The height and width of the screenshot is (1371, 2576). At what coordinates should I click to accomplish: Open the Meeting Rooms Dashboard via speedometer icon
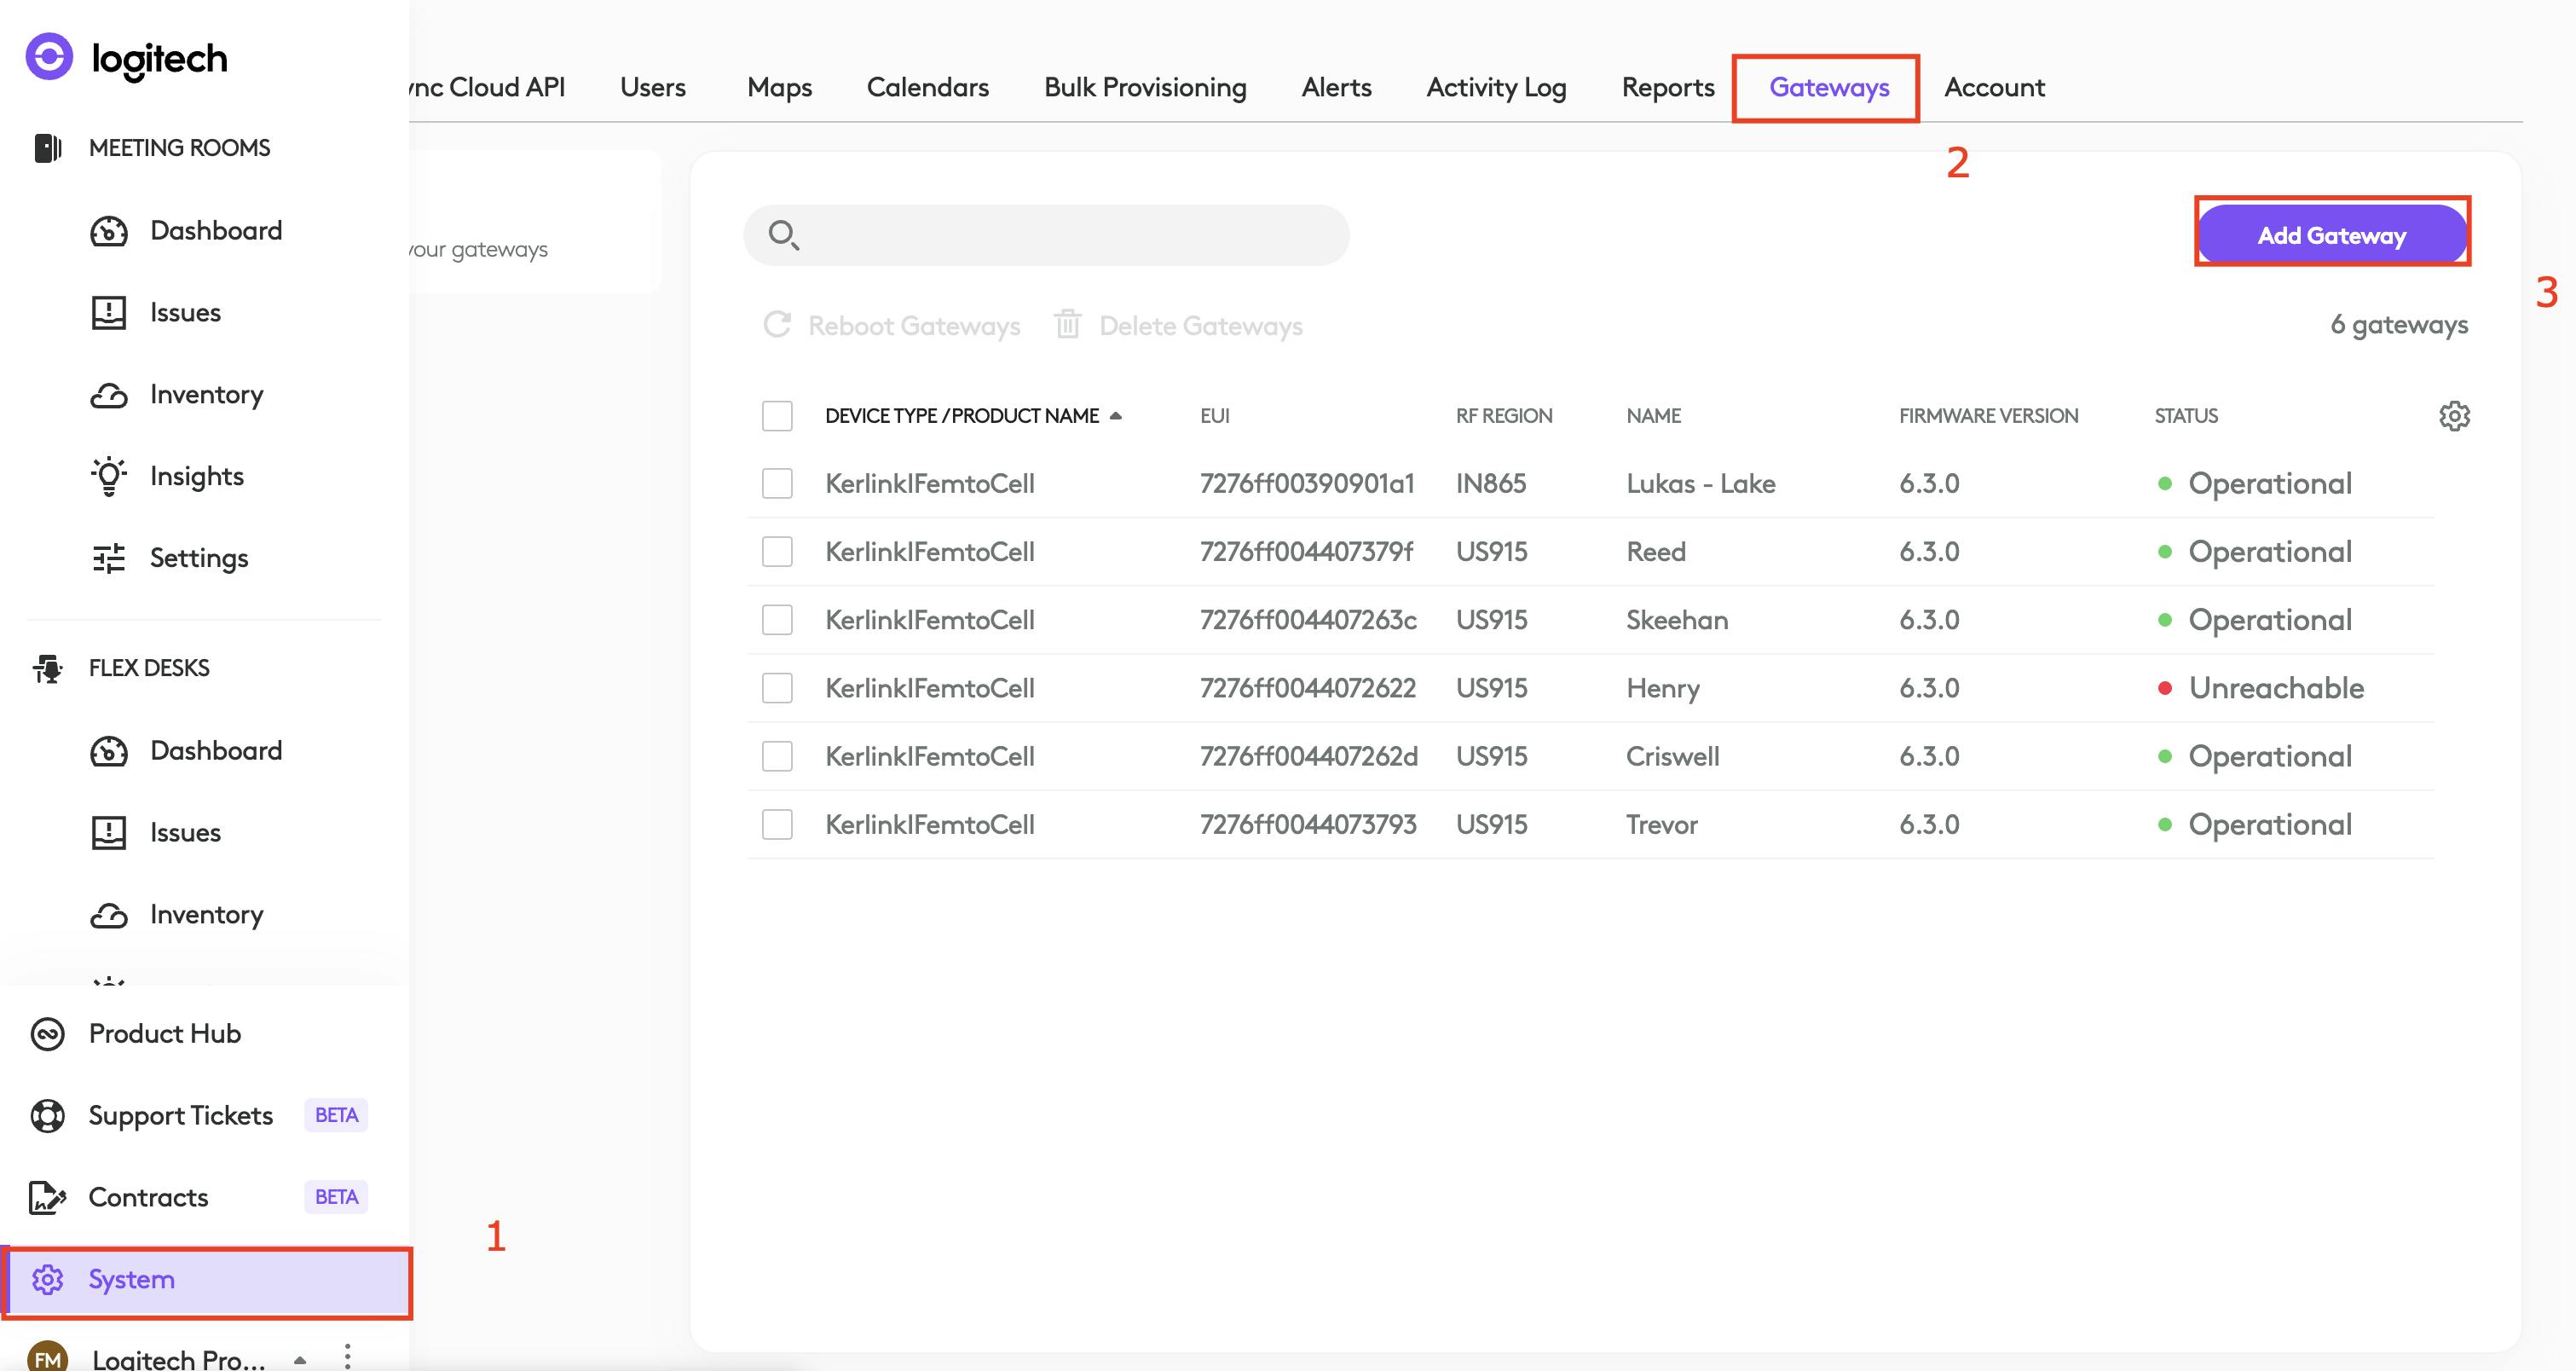110,231
